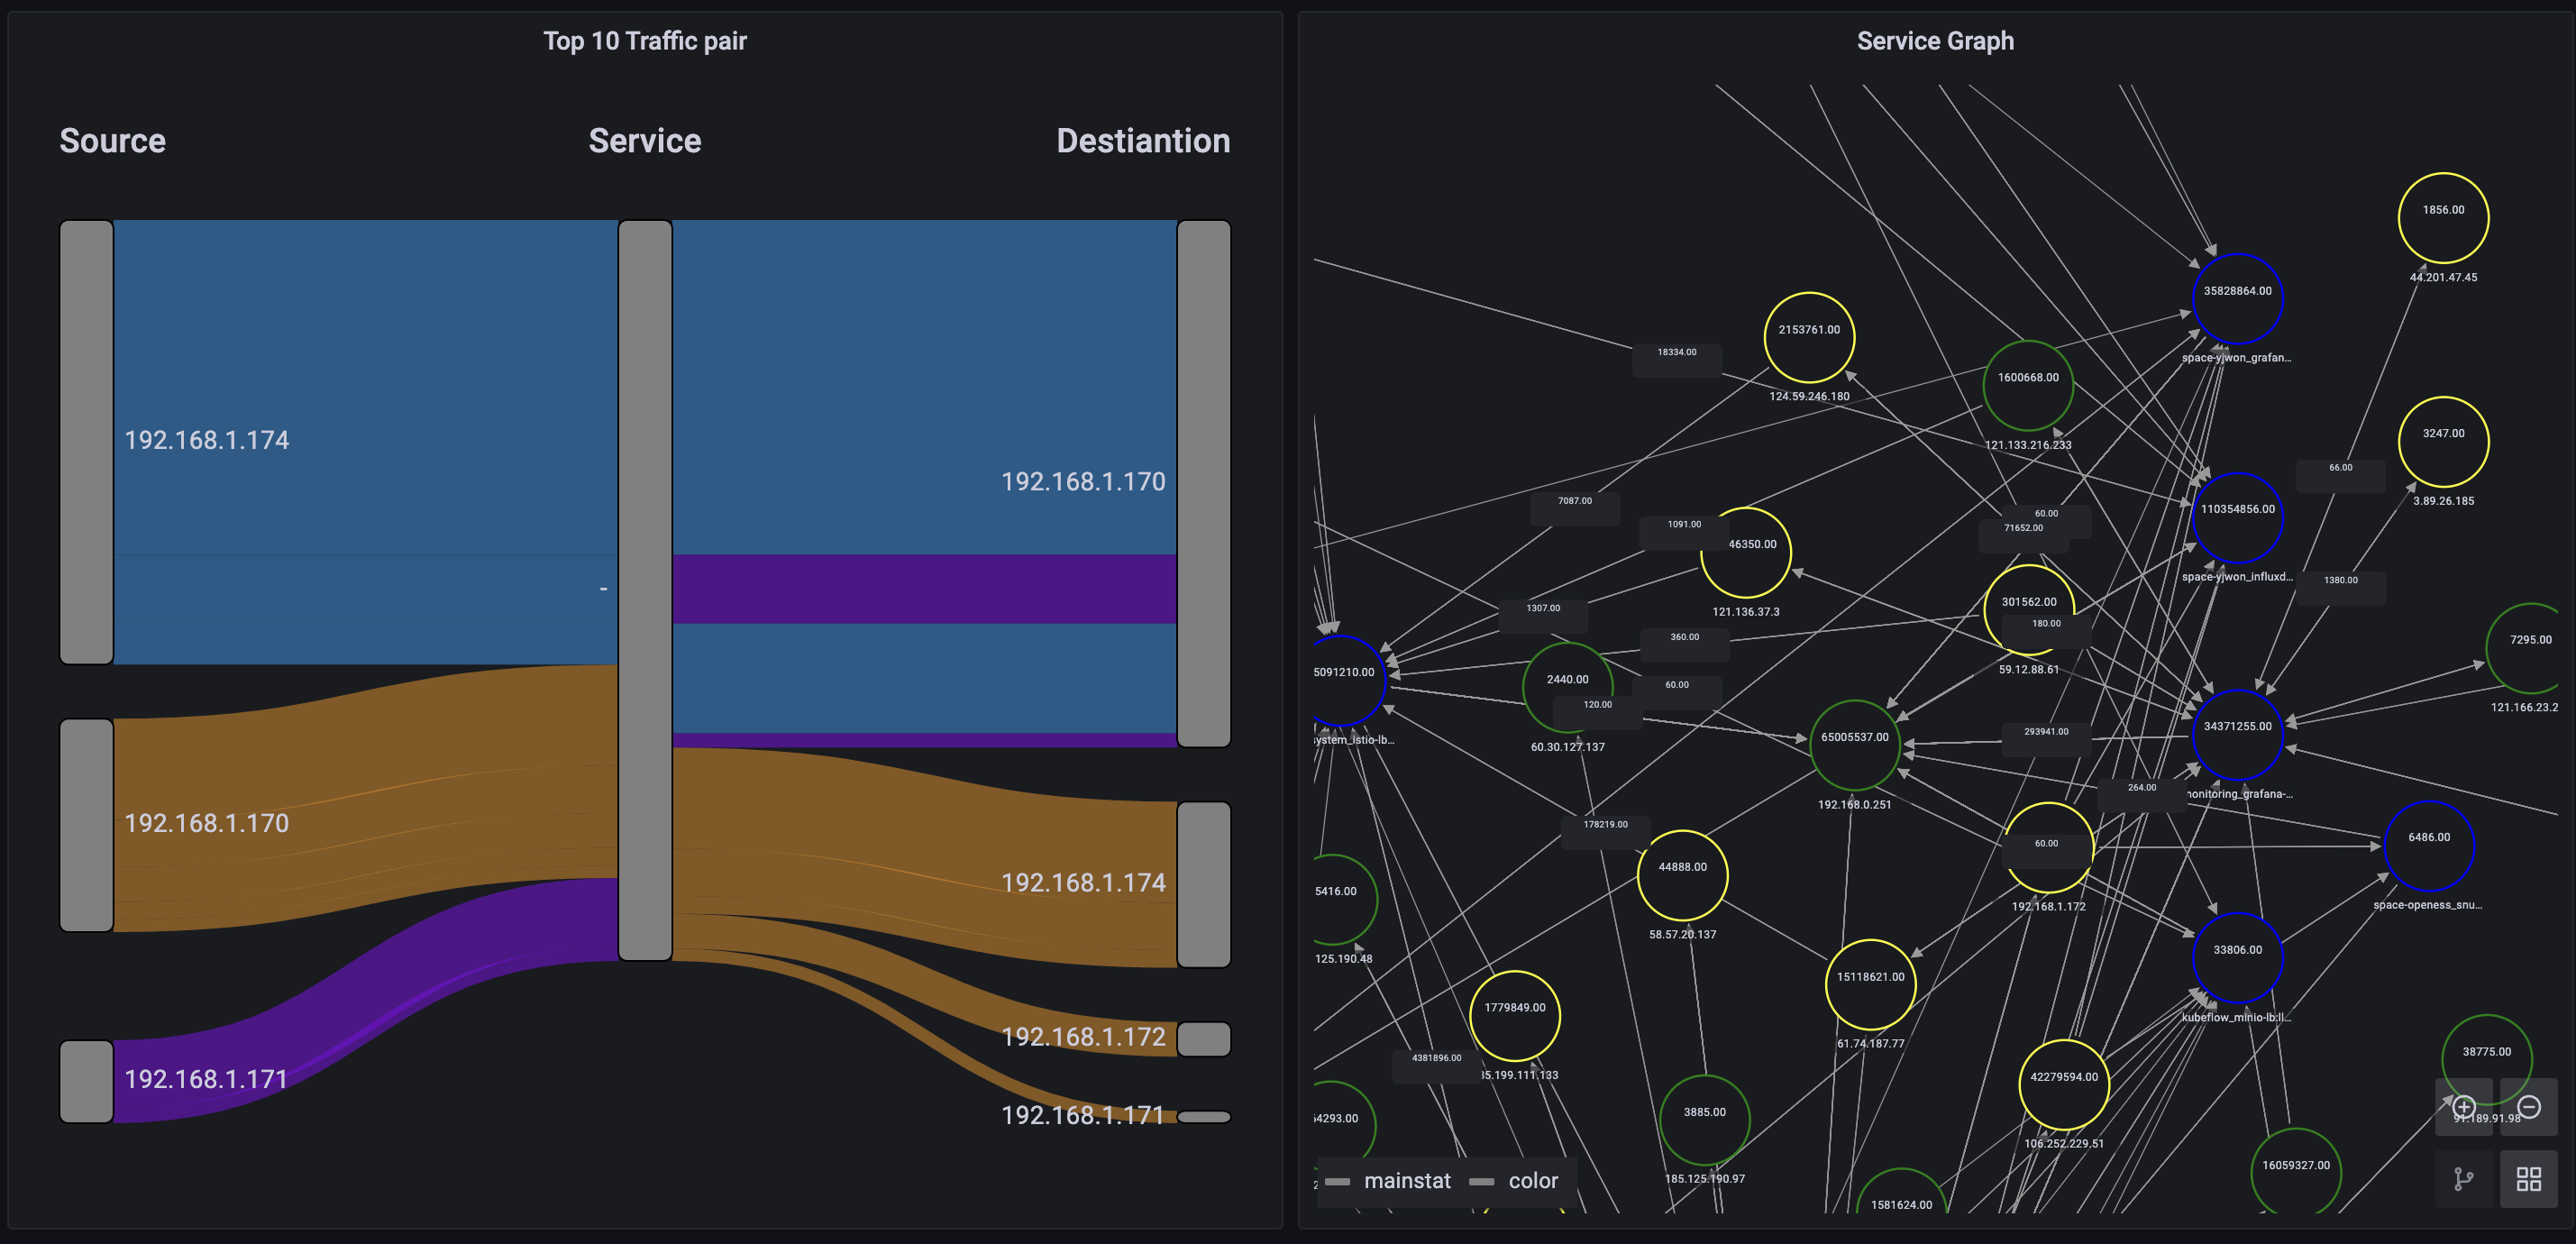
Task: Click the 192.168.0.251 node circle
Action: tap(1854, 745)
